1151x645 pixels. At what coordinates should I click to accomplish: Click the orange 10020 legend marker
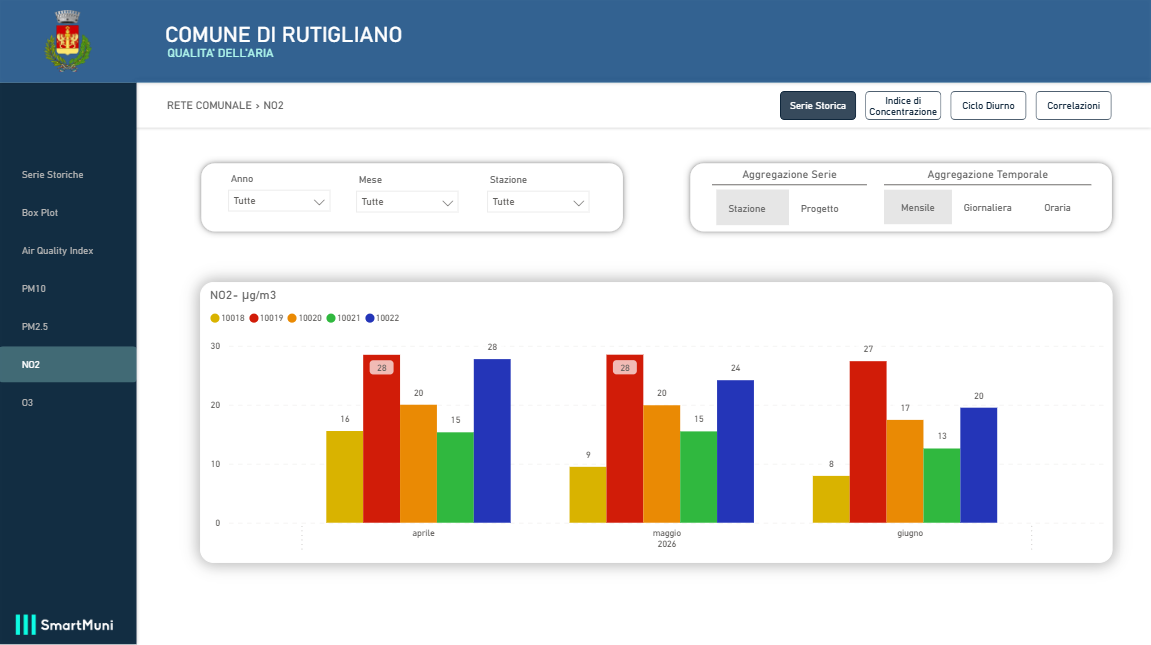point(292,318)
